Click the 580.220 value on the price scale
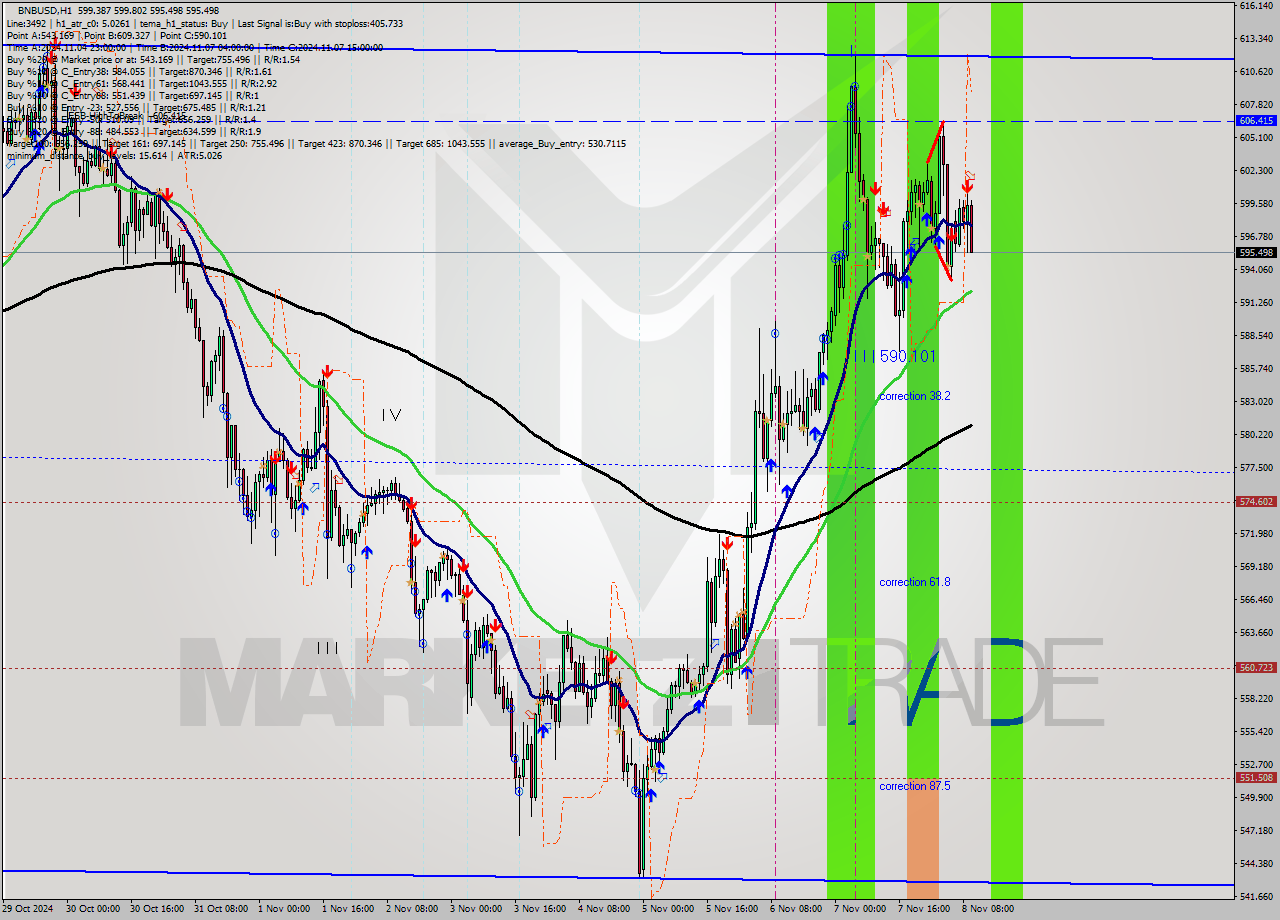 coord(1255,435)
